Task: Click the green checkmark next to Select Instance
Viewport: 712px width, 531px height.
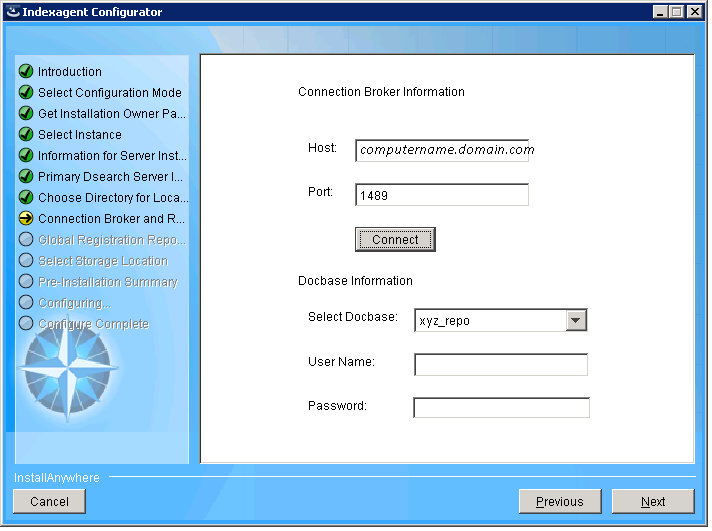Action: pyautogui.click(x=26, y=134)
